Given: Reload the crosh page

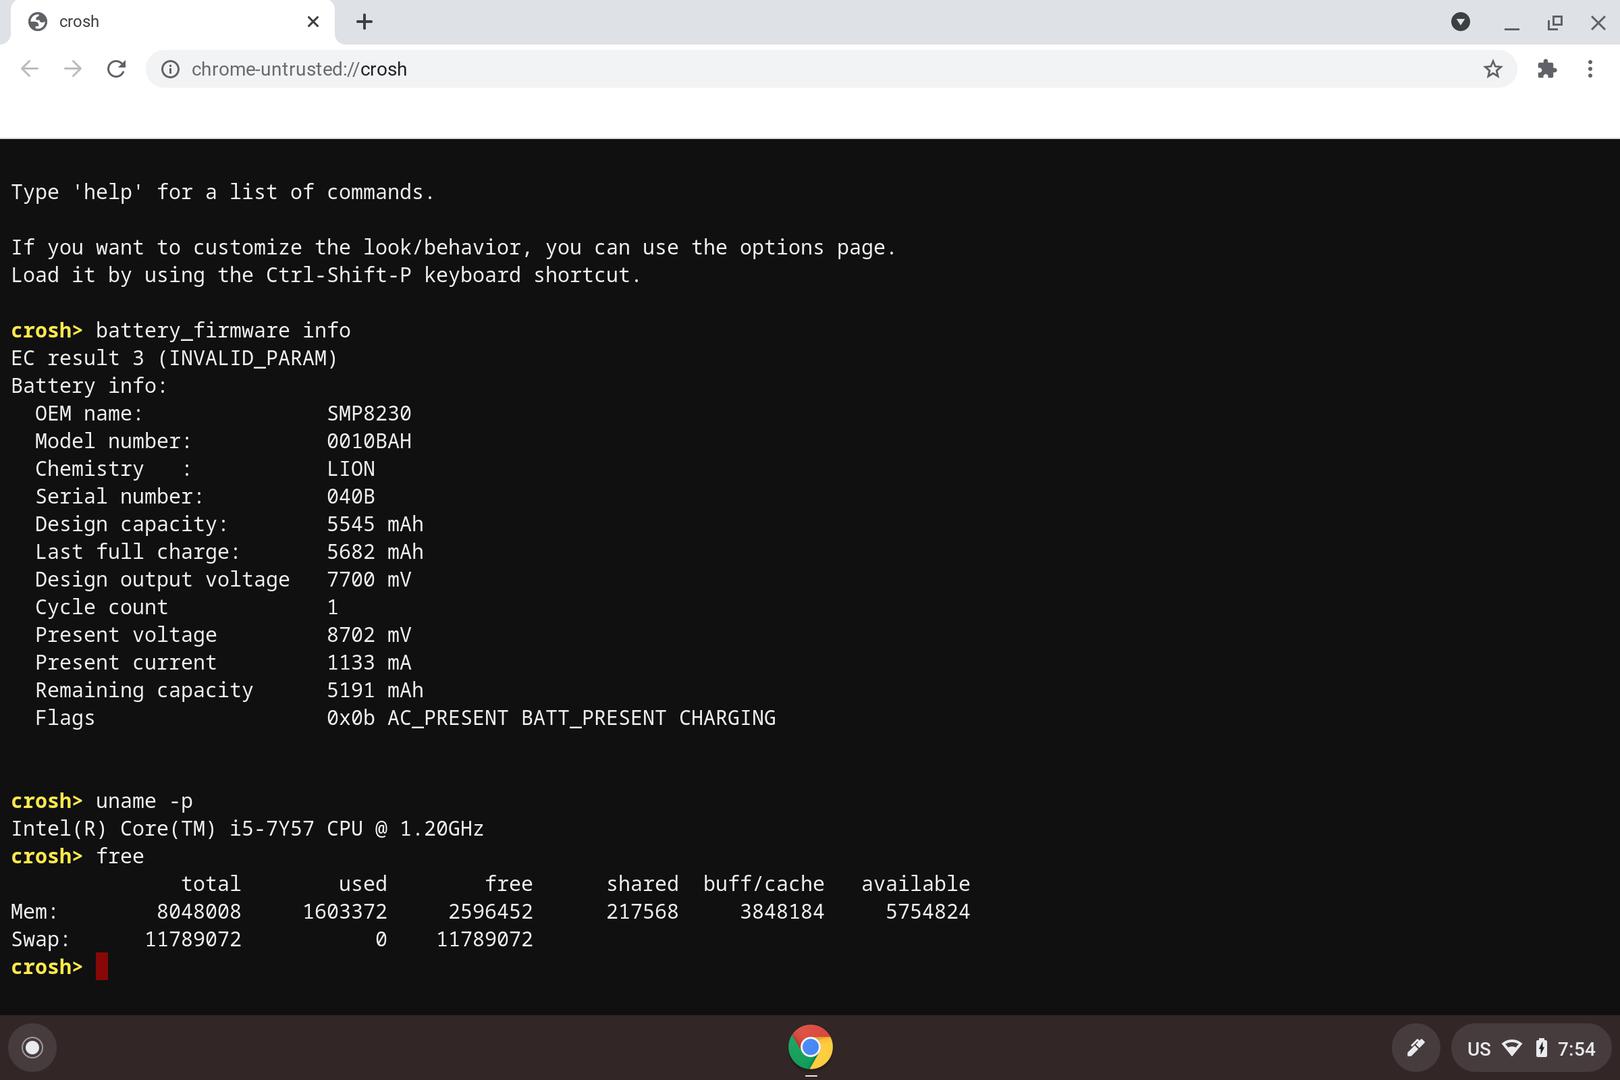Looking at the screenshot, I should point(116,69).
